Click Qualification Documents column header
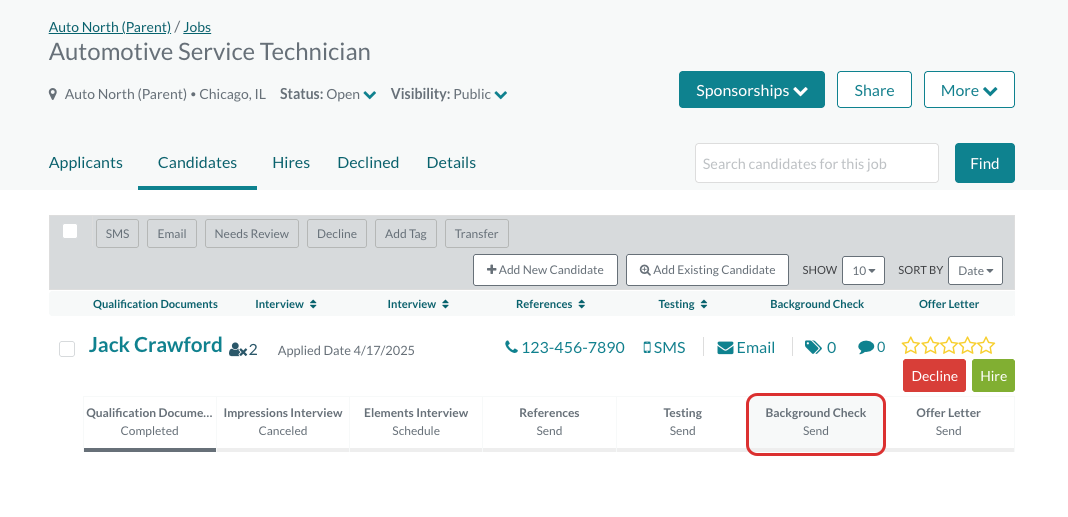 coord(155,304)
